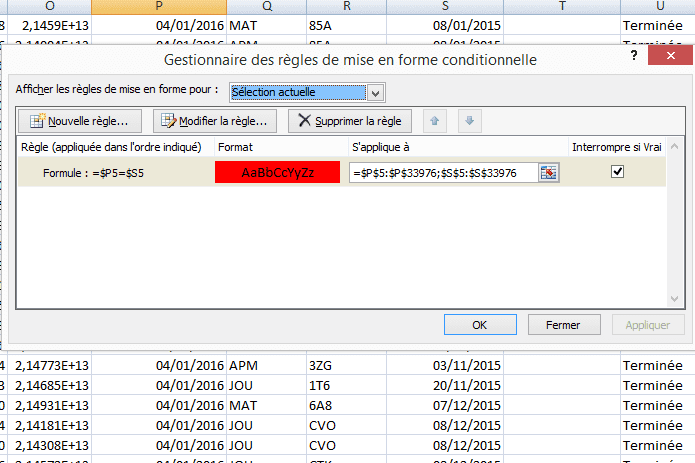Edit the S'applique à range field
Viewport: 695px width, 463px height.
(x=443, y=173)
